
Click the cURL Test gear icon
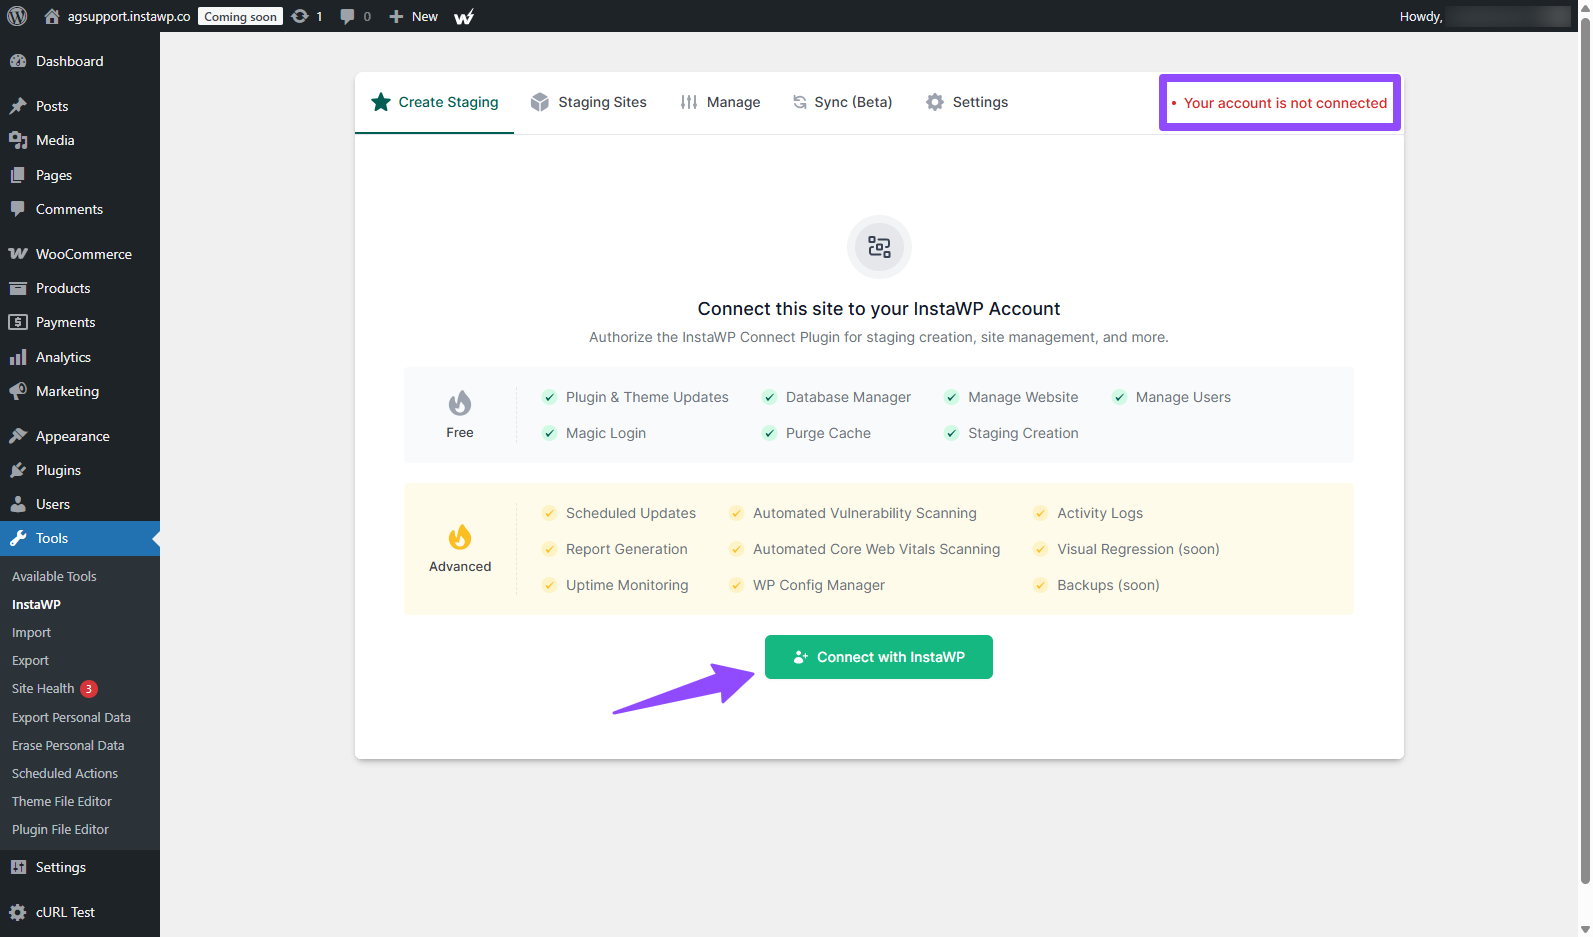click(x=18, y=912)
